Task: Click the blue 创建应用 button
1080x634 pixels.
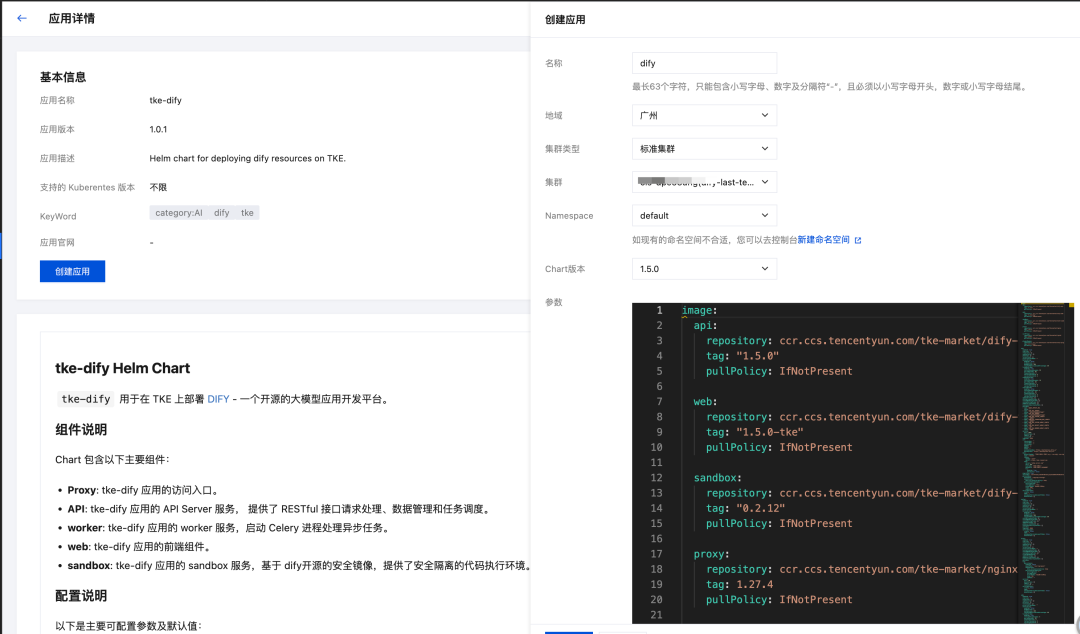Action: (x=72, y=271)
